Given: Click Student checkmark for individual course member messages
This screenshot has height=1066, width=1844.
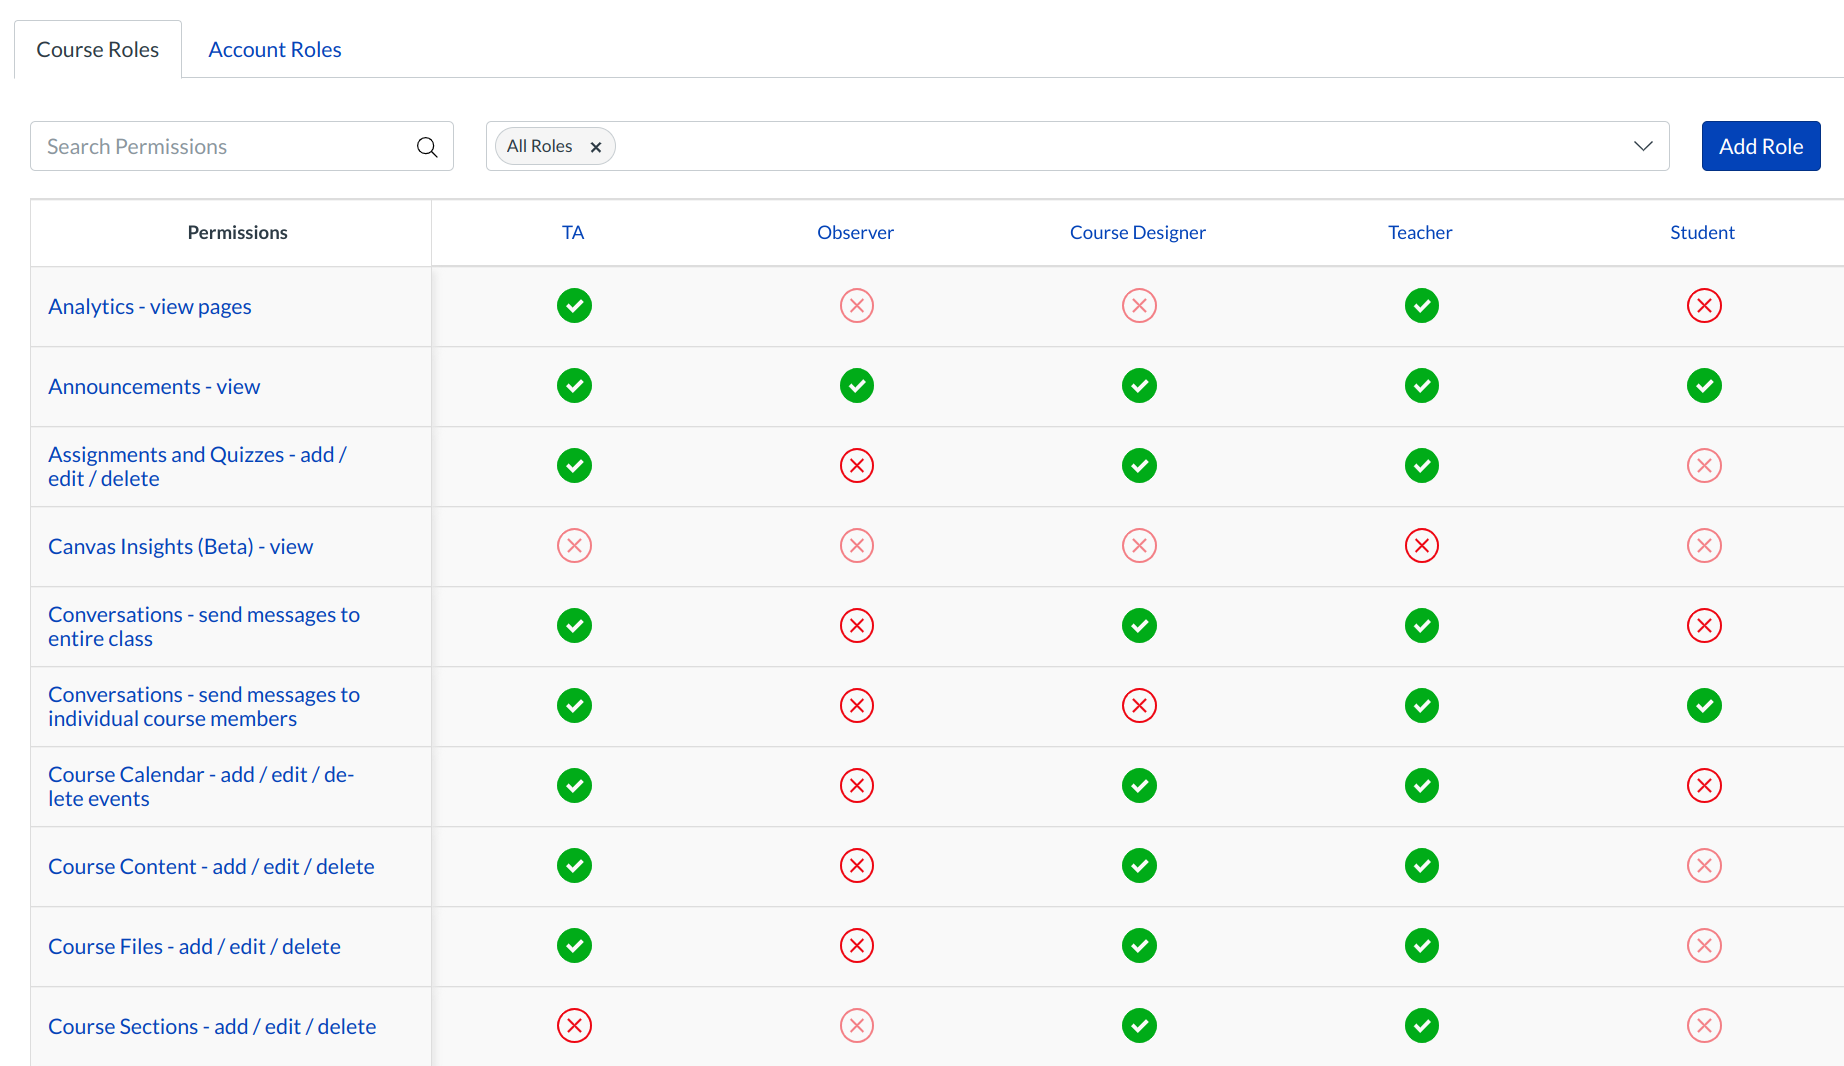Looking at the screenshot, I should 1703,706.
